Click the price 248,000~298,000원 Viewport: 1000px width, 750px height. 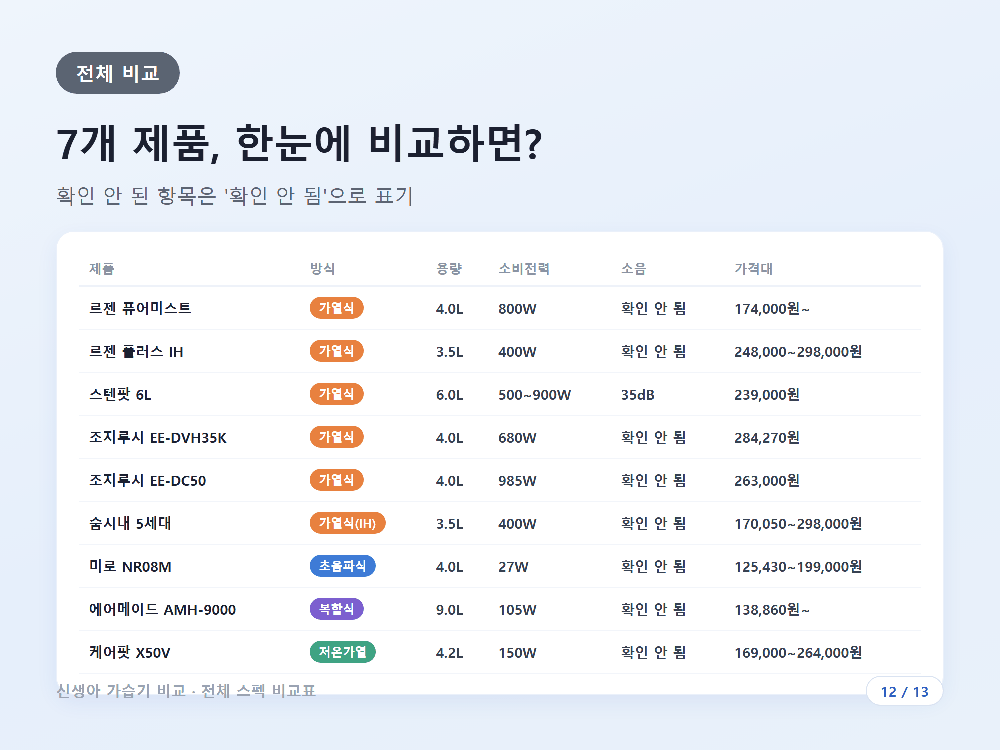pos(798,351)
